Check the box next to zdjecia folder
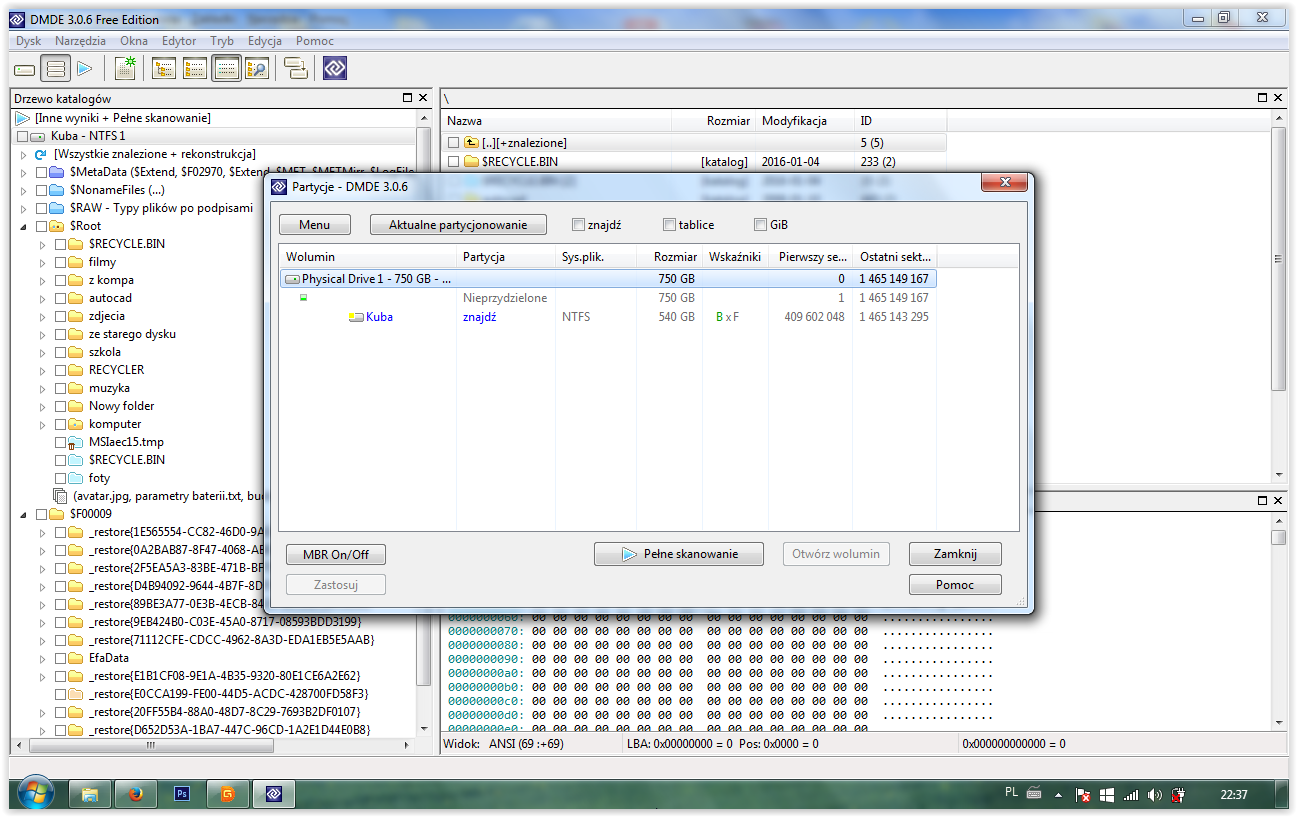The height and width of the screenshot is (817, 1297). coord(60,316)
